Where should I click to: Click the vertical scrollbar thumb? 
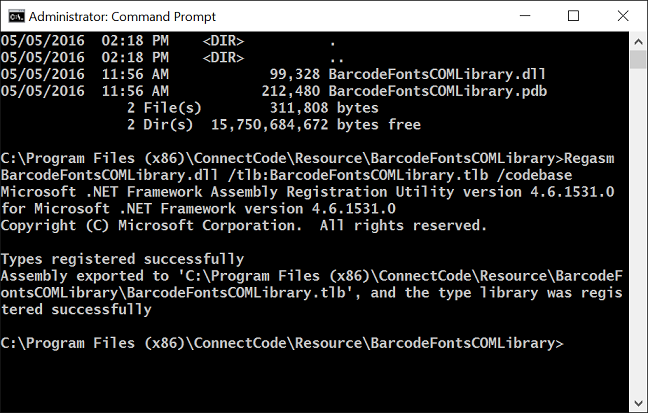(638, 60)
